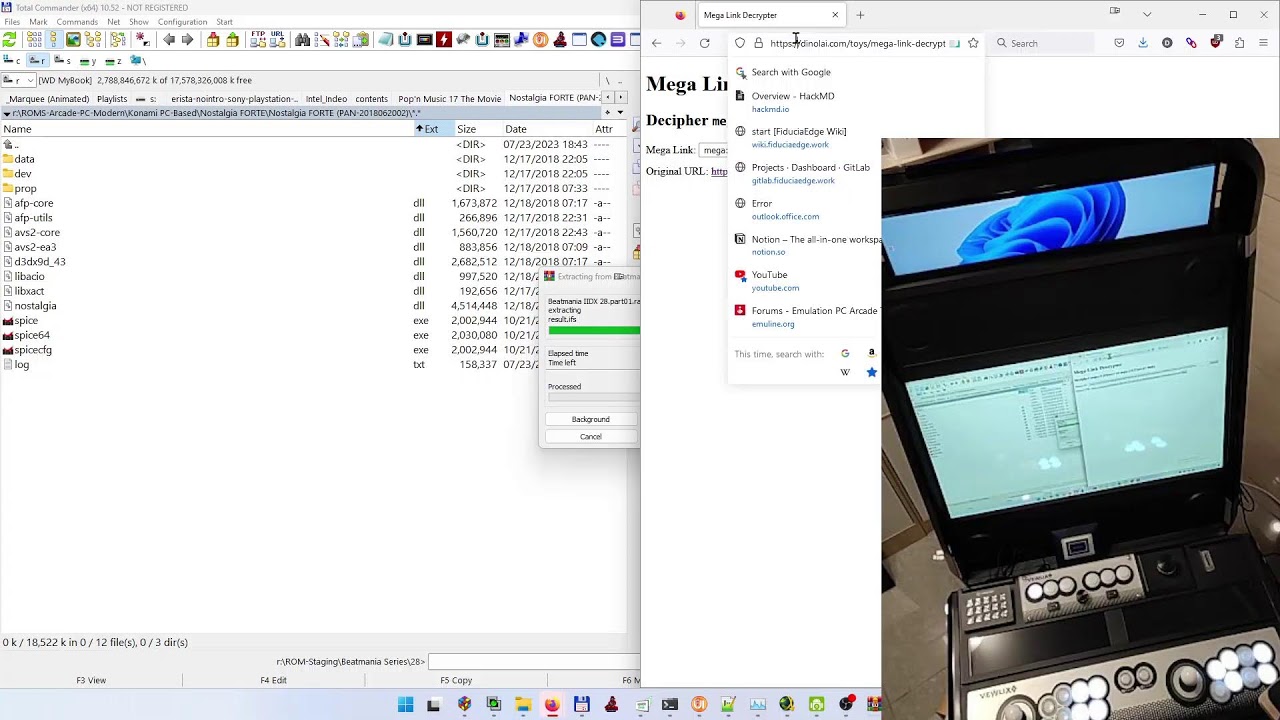Click the tracking protection shield icon
The width and height of the screenshot is (1280, 720).
(x=740, y=43)
